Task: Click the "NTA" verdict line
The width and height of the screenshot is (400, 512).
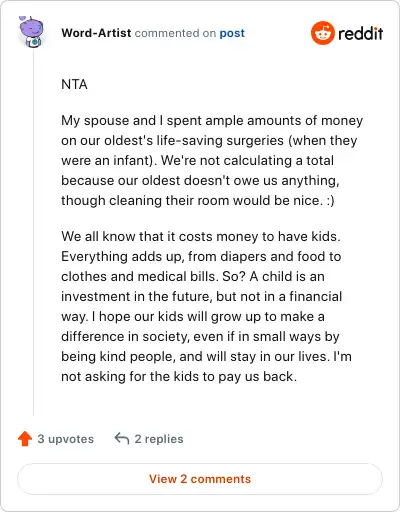Action: (74, 84)
